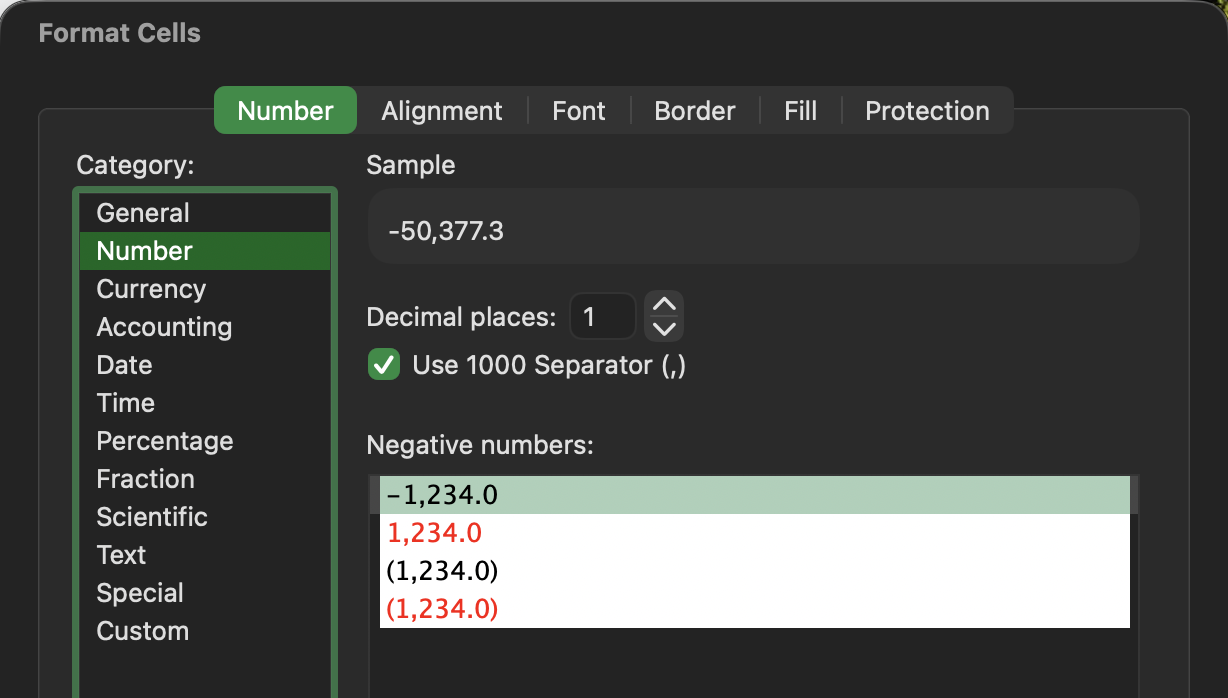
Task: Switch to the Alignment tab
Action: coord(441,111)
